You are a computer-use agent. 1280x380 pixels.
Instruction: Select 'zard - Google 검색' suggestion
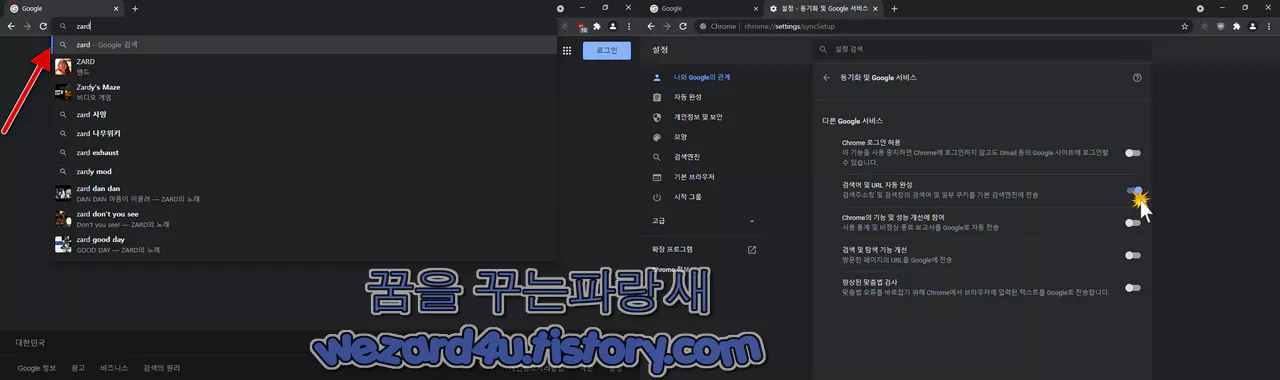point(303,45)
